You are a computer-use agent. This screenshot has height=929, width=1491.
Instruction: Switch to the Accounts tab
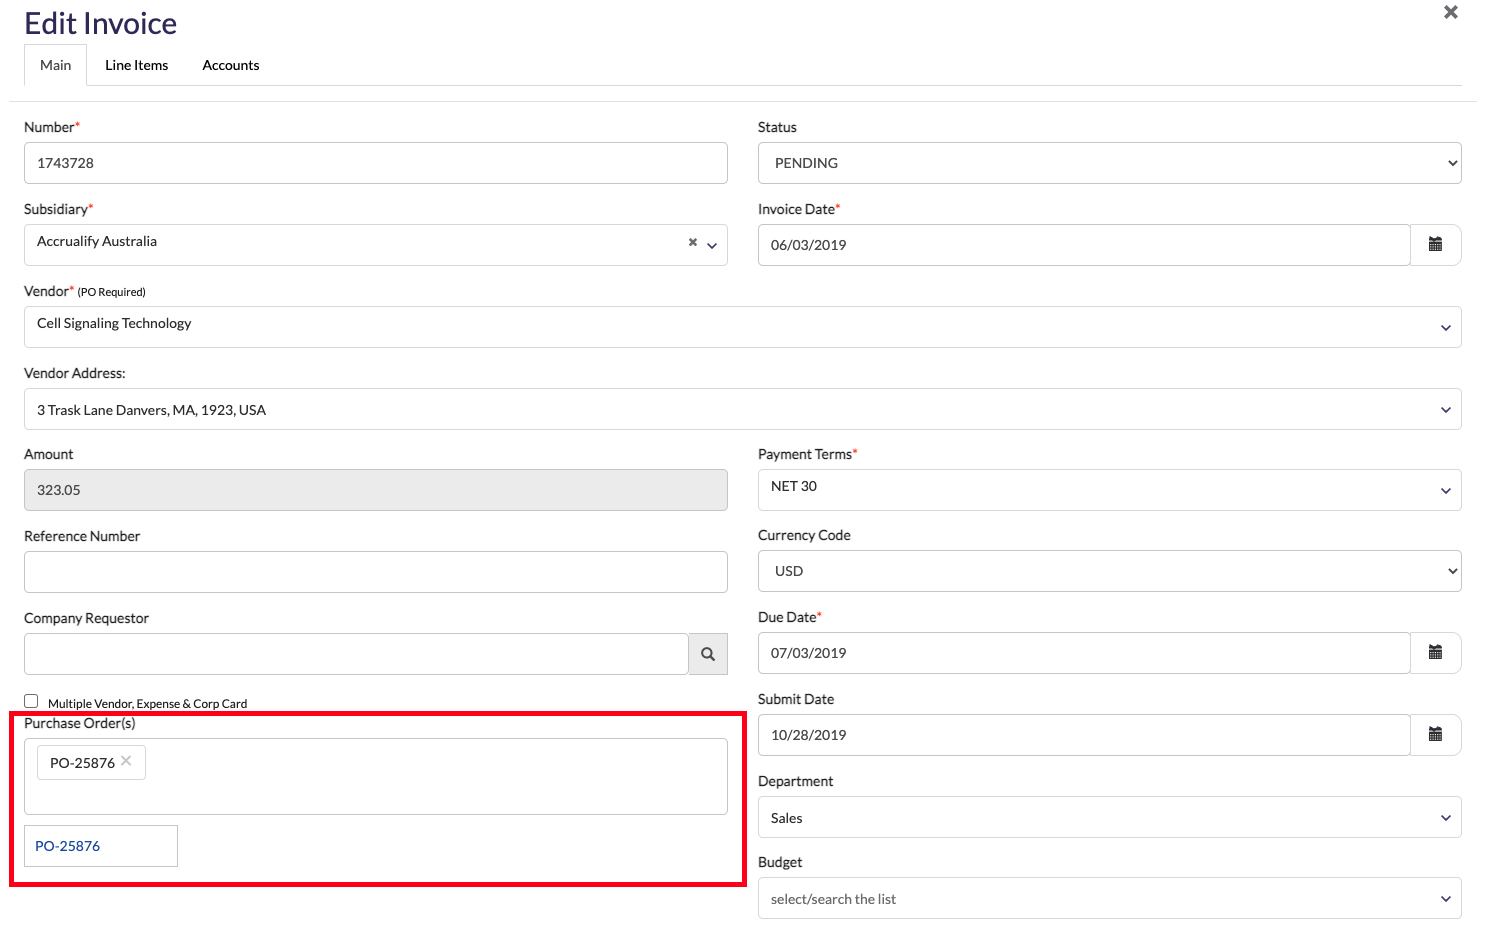coord(231,65)
